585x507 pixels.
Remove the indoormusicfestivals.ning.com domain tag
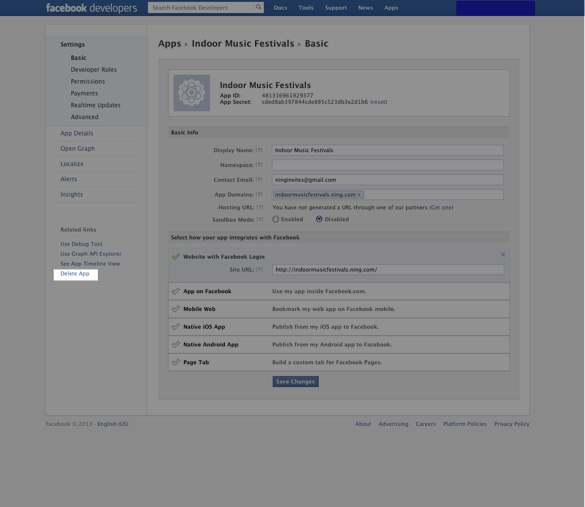pyautogui.click(x=359, y=194)
